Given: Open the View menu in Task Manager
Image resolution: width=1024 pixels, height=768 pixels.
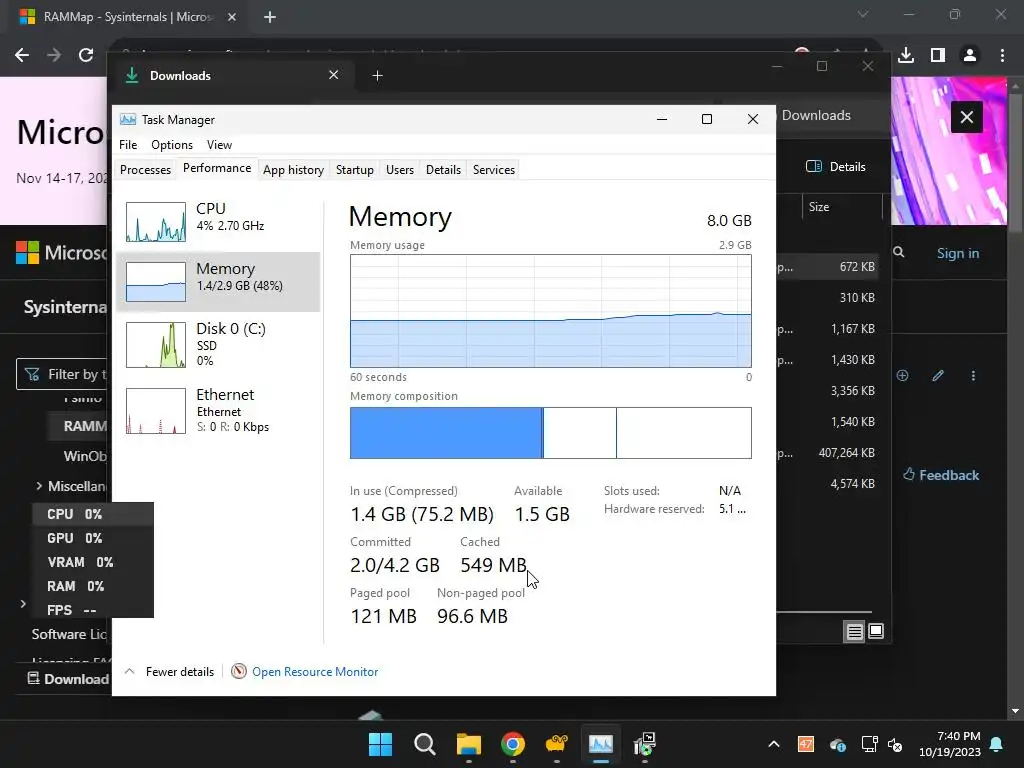Looking at the screenshot, I should [x=219, y=145].
